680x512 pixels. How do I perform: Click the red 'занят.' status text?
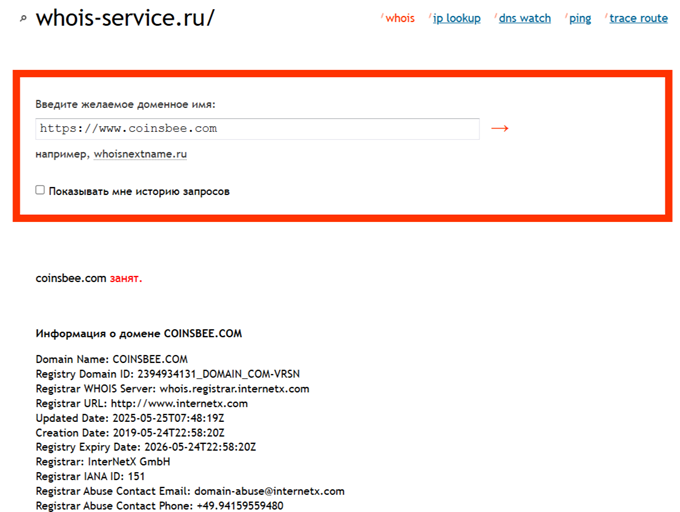[126, 278]
